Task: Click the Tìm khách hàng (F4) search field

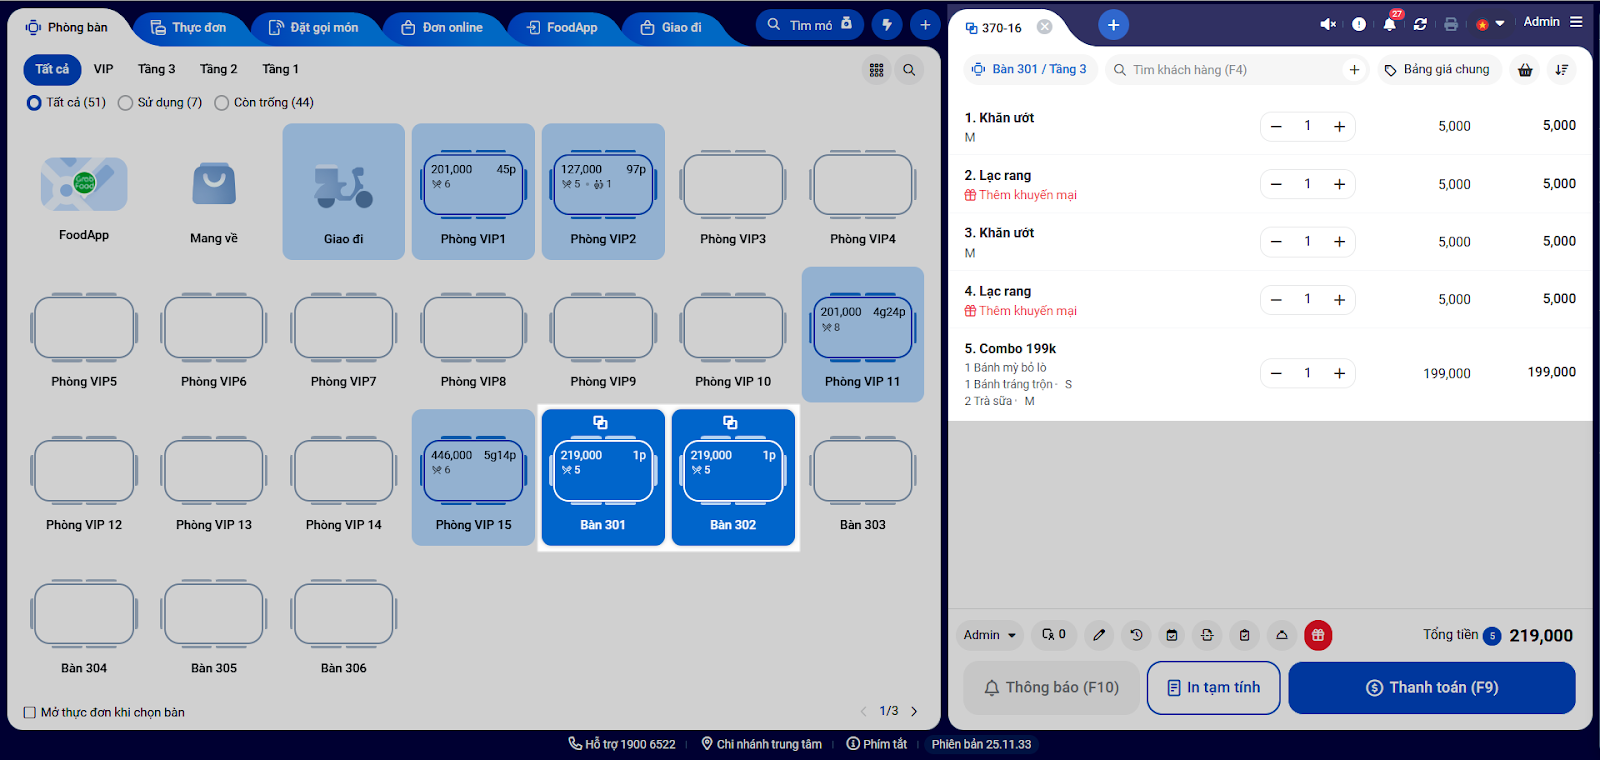Action: [1237, 70]
